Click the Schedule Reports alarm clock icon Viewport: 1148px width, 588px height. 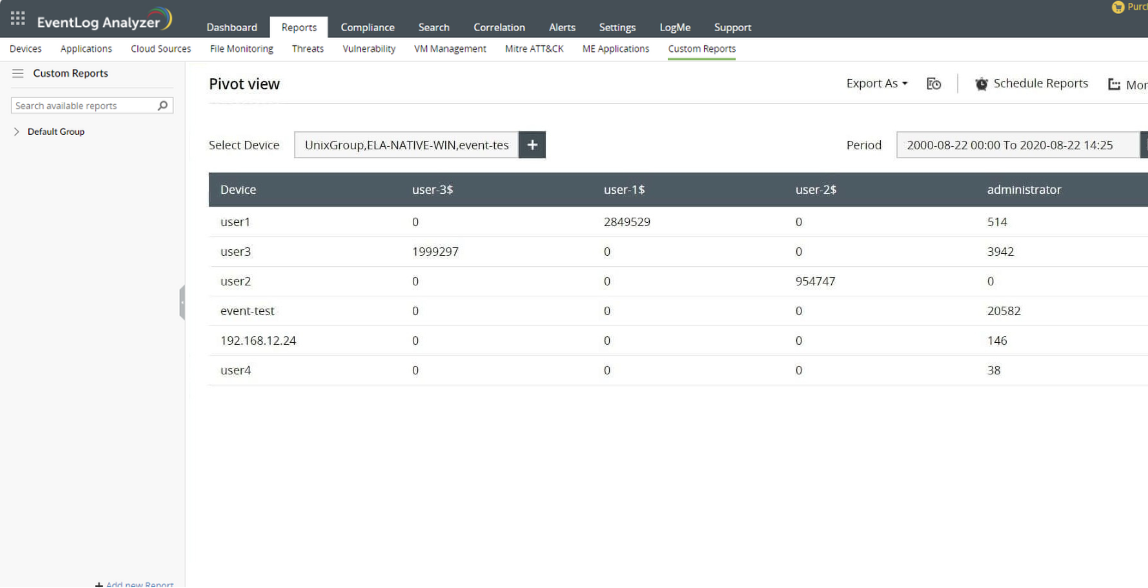pos(981,84)
